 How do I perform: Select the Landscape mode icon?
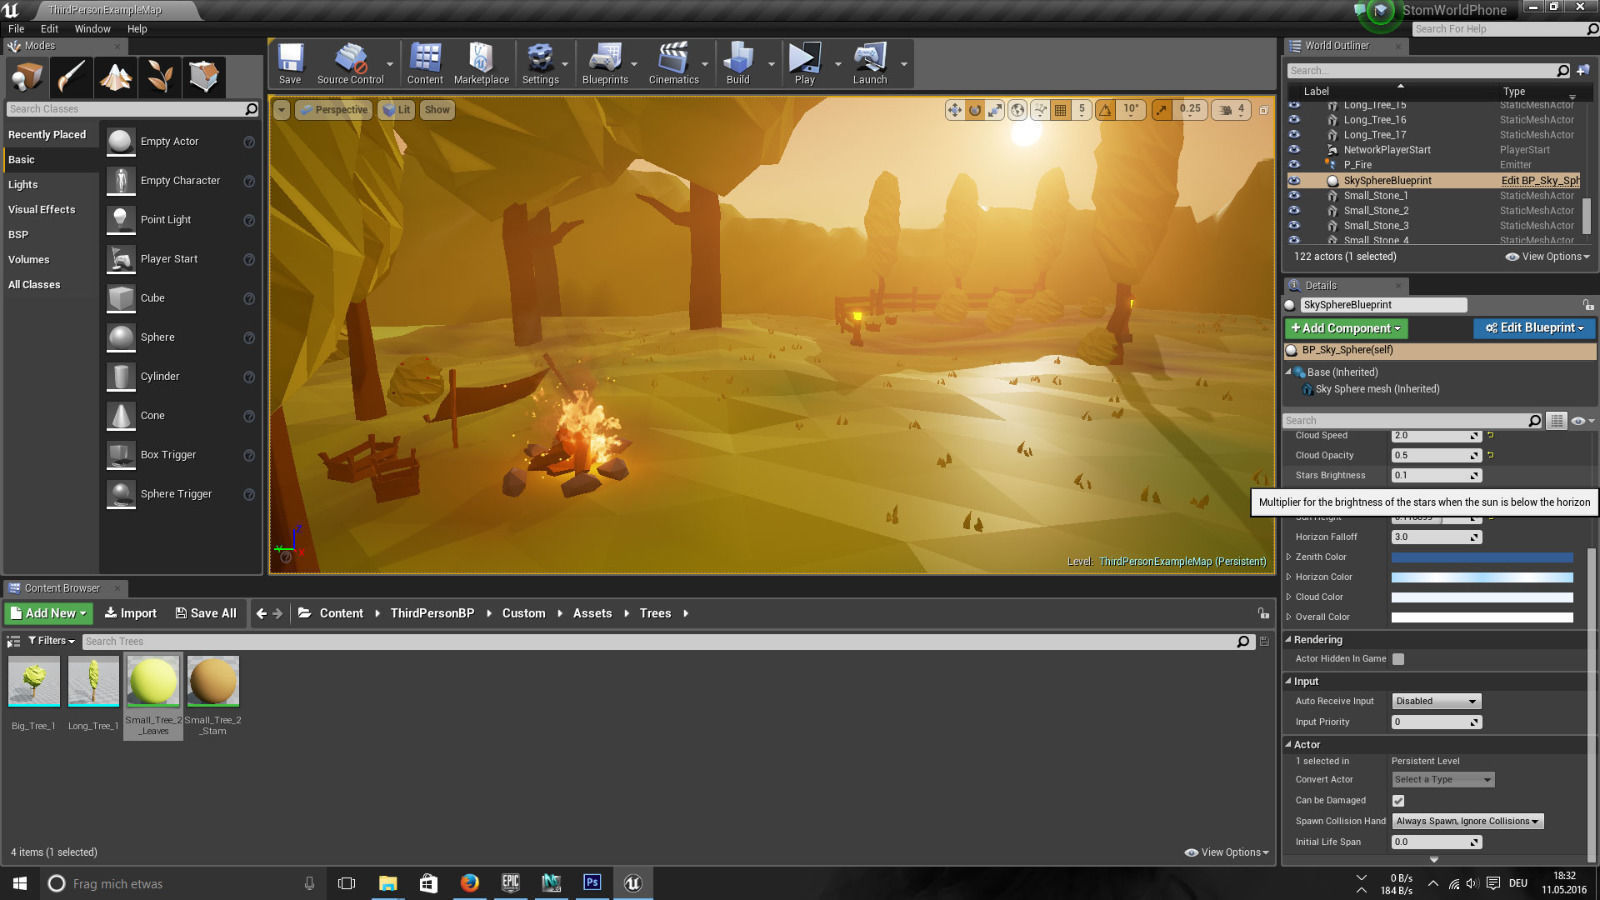click(x=116, y=76)
